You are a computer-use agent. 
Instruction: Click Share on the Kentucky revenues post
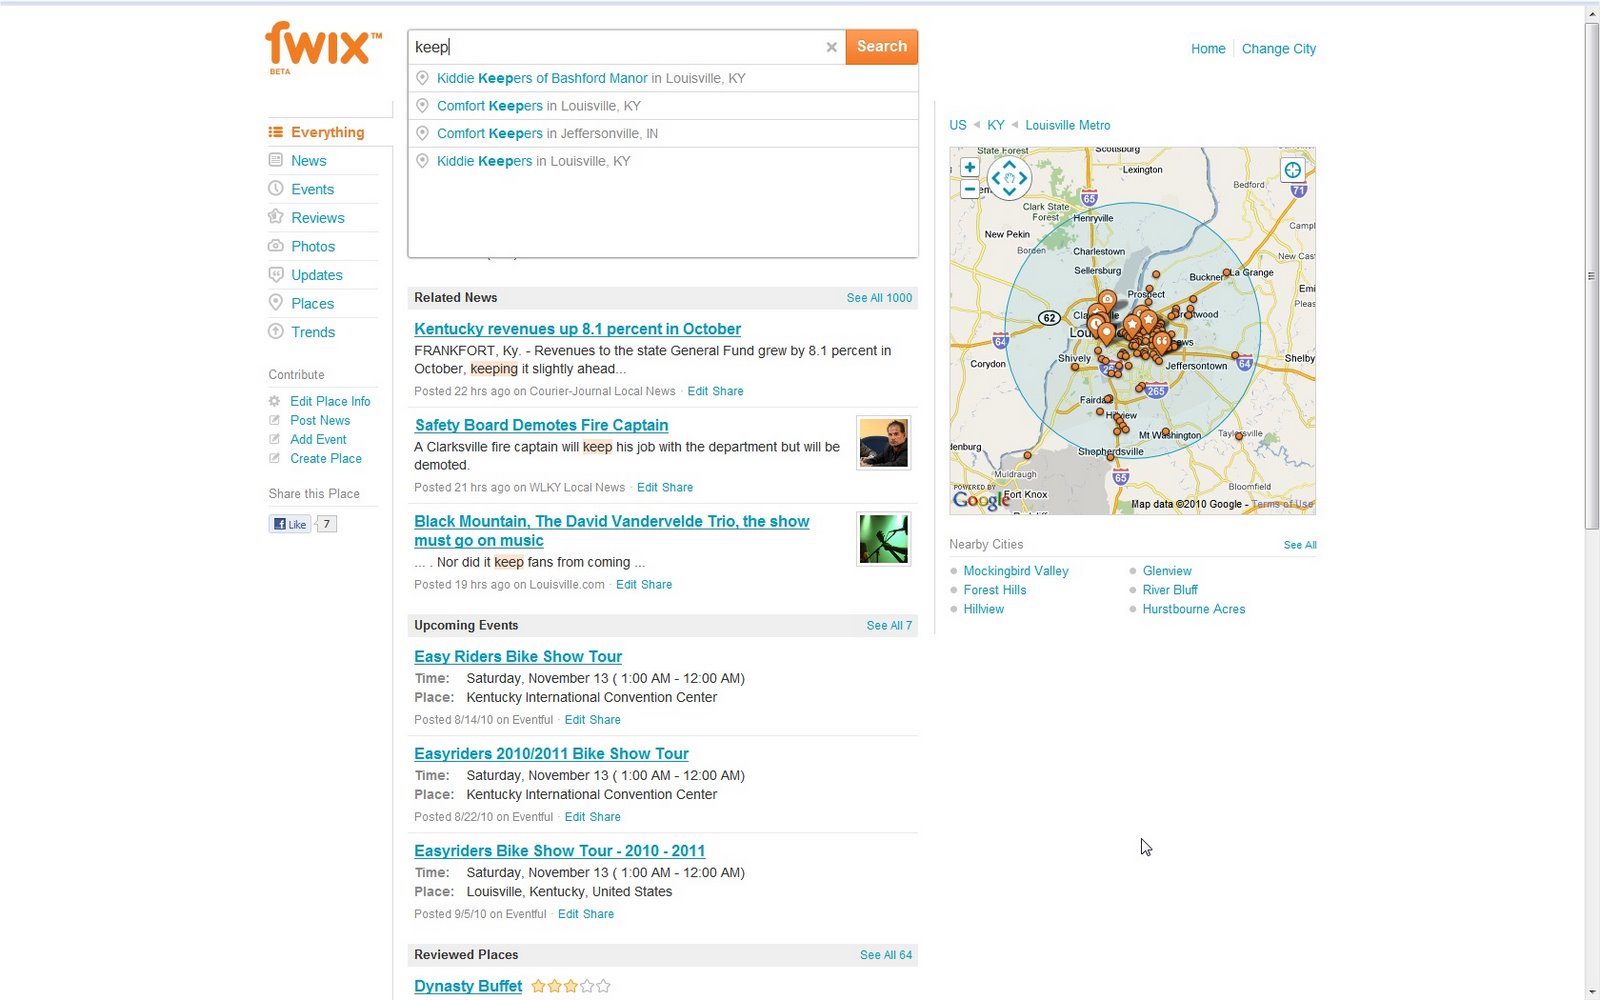[x=728, y=391]
